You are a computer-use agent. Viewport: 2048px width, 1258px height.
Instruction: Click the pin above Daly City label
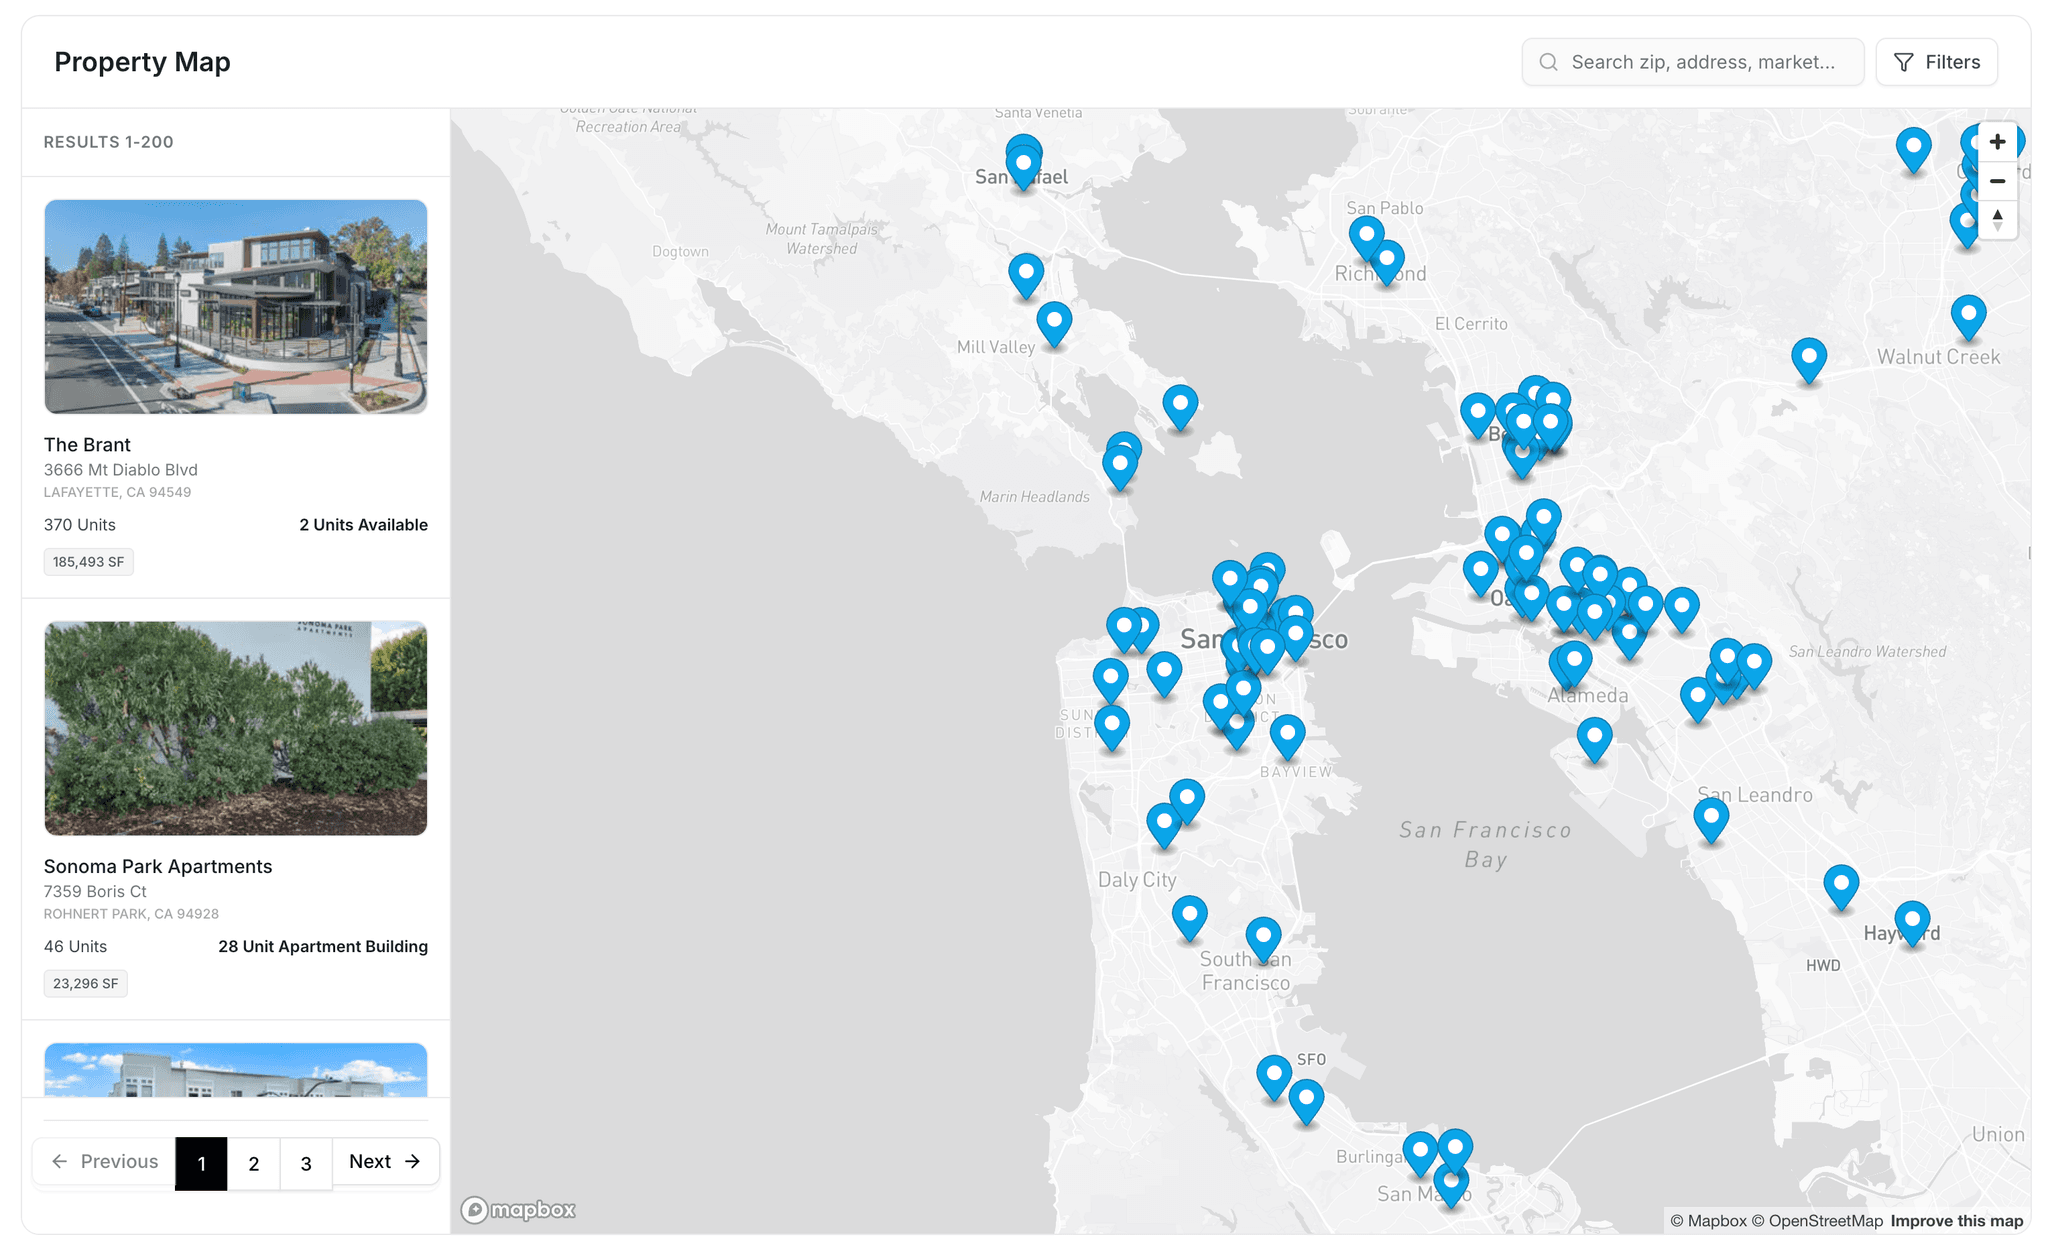1164,823
